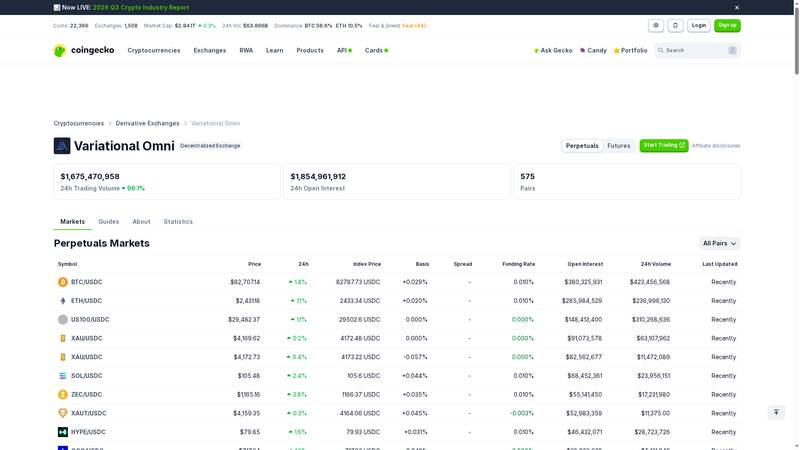Viewport: 800px width, 450px height.
Task: Sort by the Open Interest column header
Action: pos(585,264)
